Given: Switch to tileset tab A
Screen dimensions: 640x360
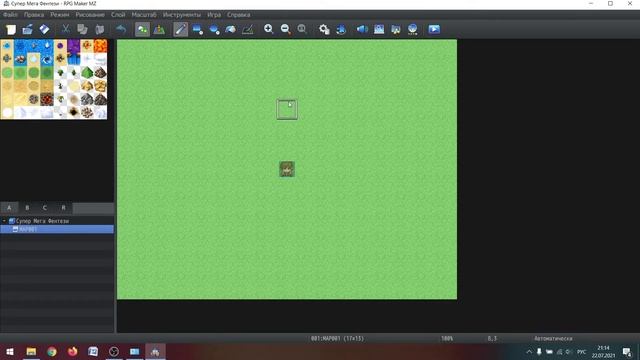Looking at the screenshot, I should tap(9, 208).
